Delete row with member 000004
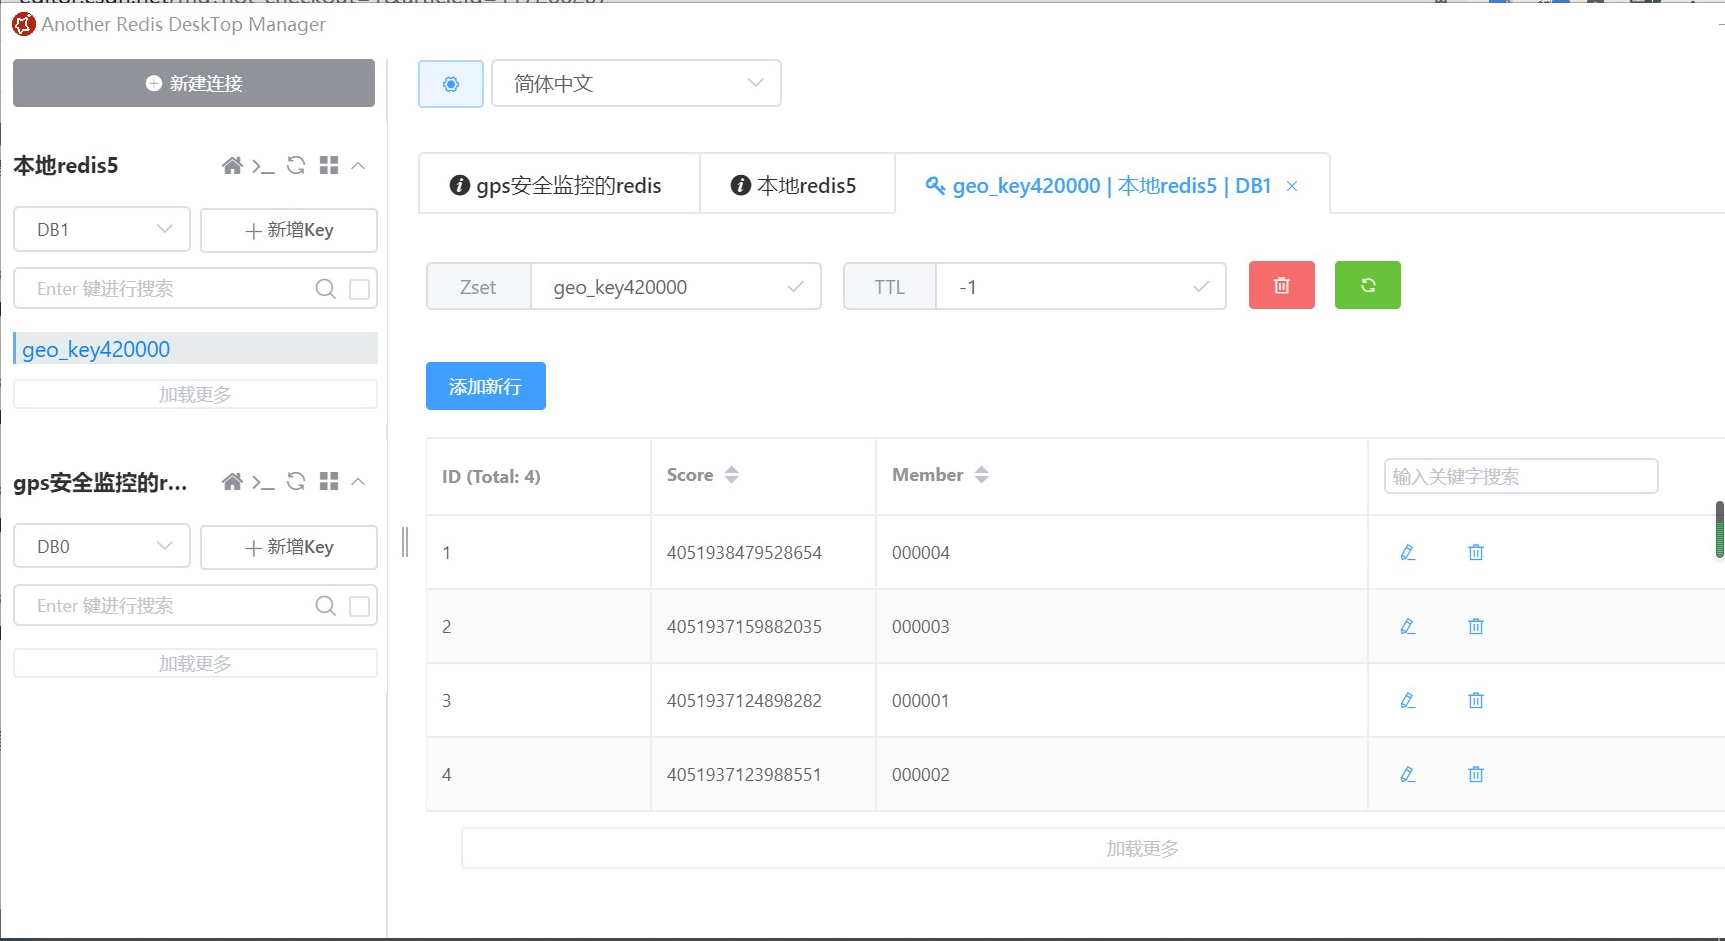Screen dimensions: 1725x941 point(1476,552)
